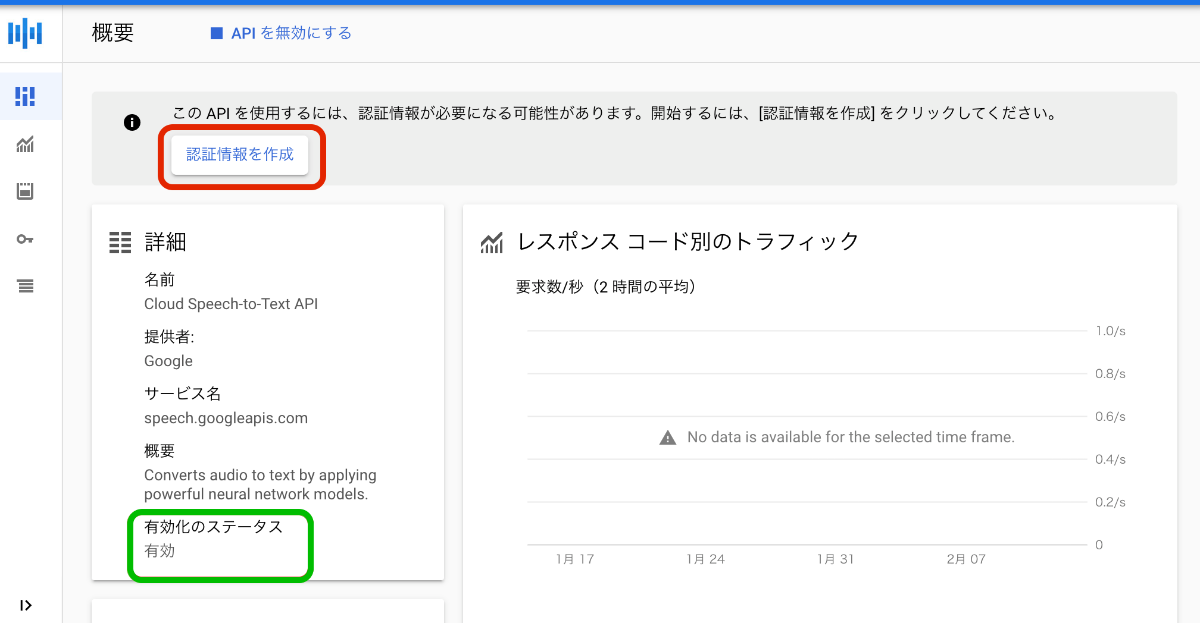Click the 0.6/s axis value
This screenshot has width=1200, height=623.
click(x=1110, y=416)
